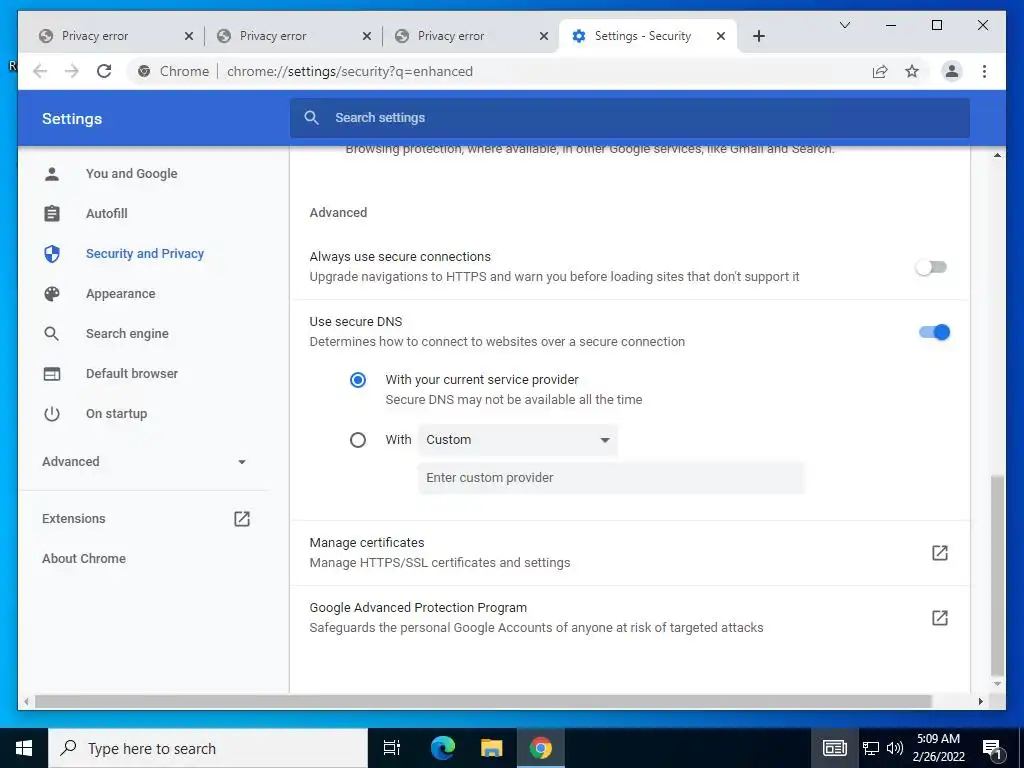Click Manage certificates external link icon
Screen dimensions: 1024x768
point(939,552)
